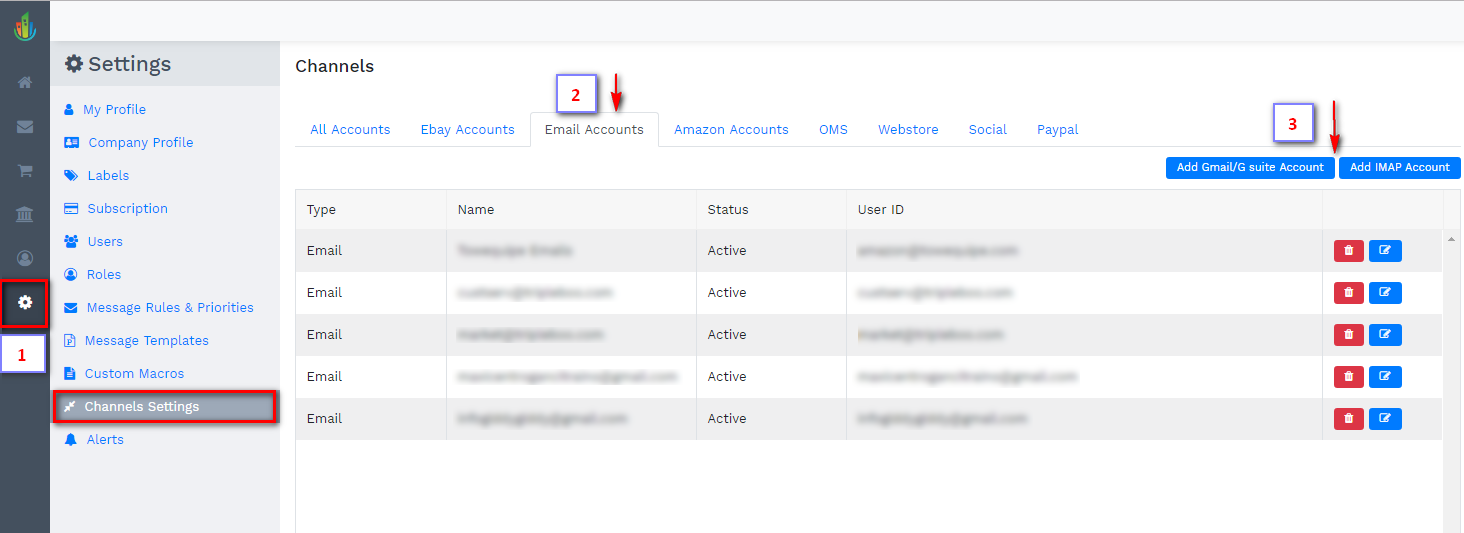Click the home icon in left sidebar
Viewport: 1464px width, 533px height.
point(25,82)
